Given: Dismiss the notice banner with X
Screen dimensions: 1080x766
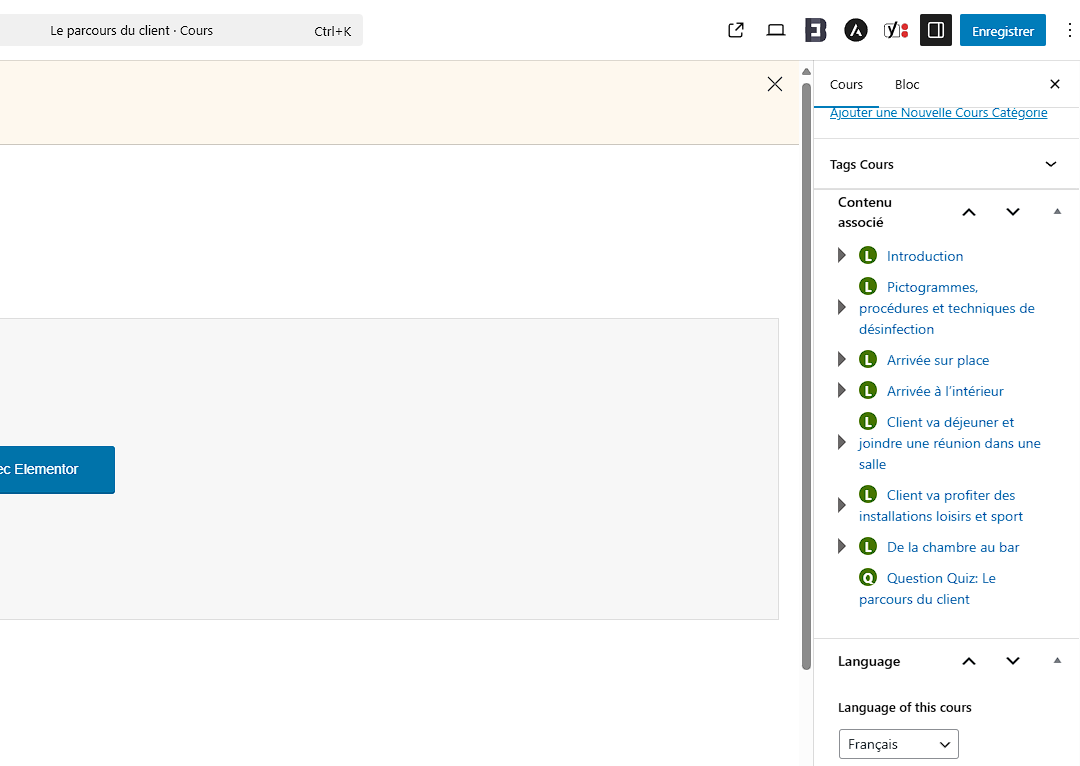Looking at the screenshot, I should (775, 84).
